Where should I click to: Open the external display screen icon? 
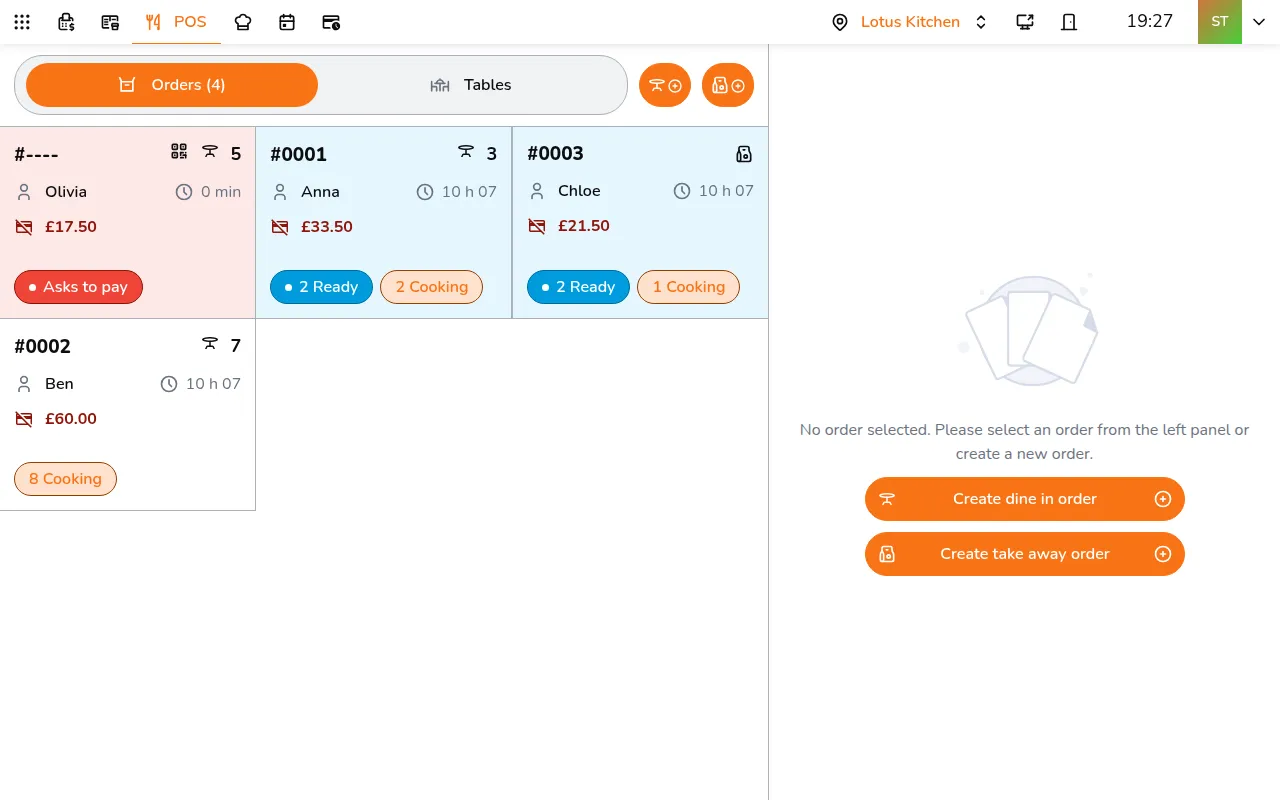point(1025,22)
